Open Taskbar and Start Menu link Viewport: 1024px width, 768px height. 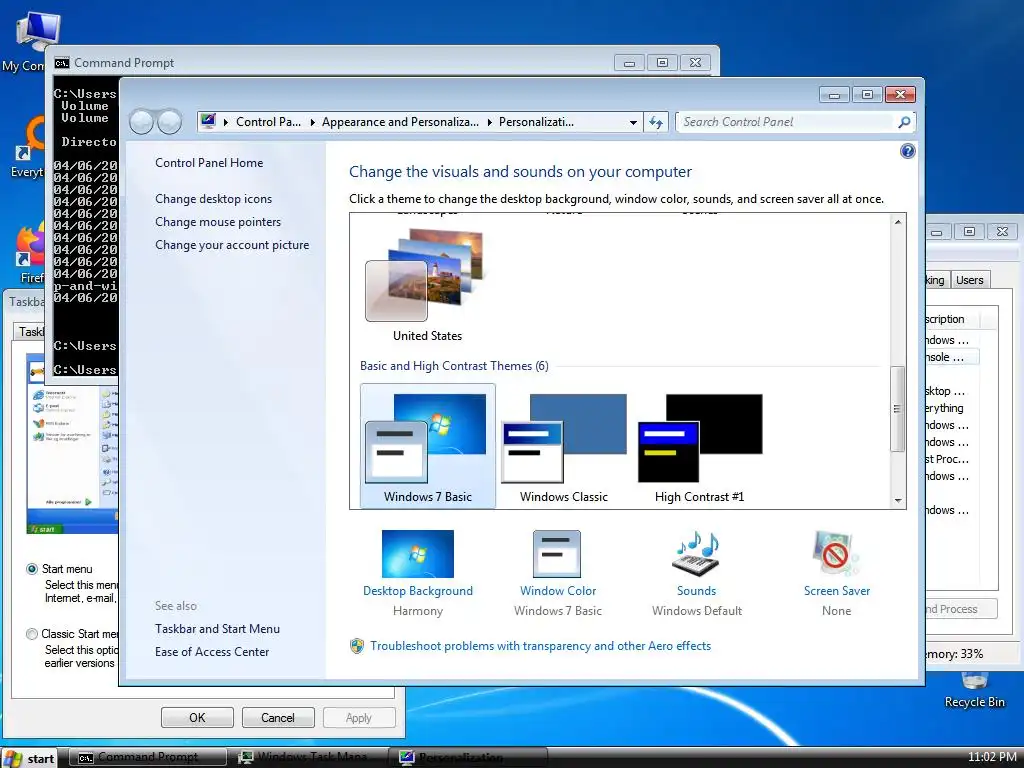217,629
